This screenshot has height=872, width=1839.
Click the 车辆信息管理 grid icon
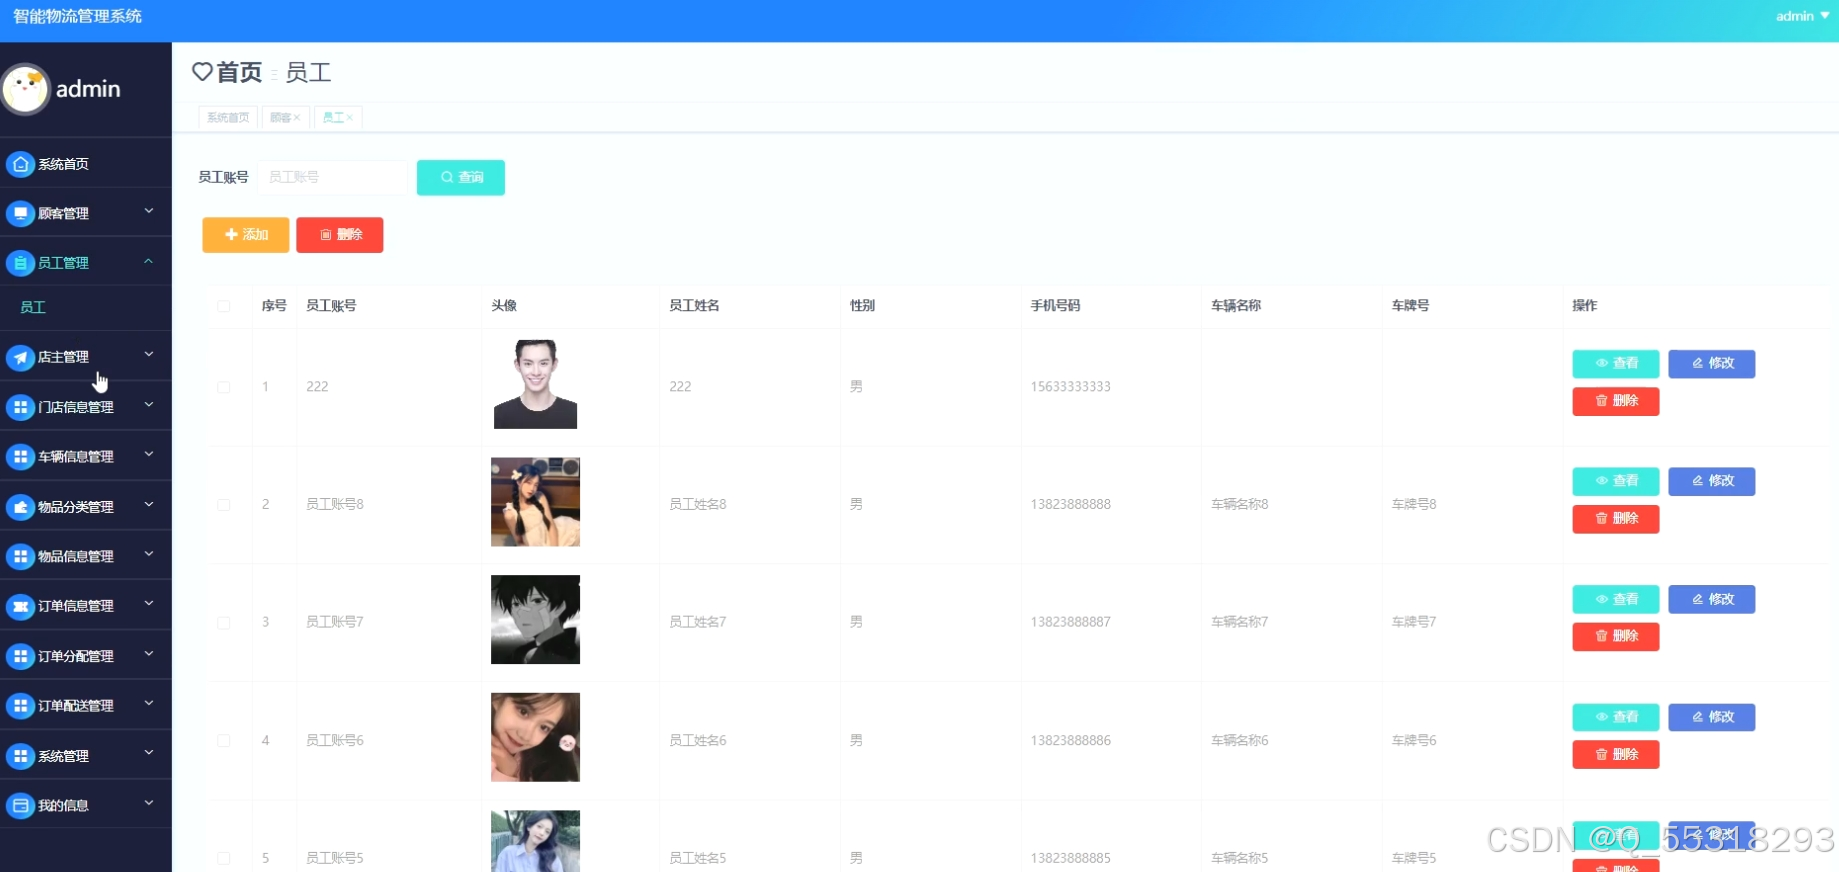(x=20, y=457)
